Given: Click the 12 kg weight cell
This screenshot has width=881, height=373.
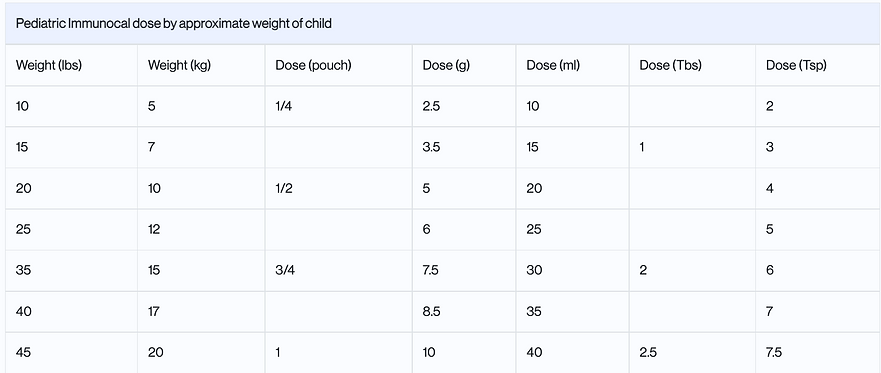Looking at the screenshot, I should tap(154, 229).
